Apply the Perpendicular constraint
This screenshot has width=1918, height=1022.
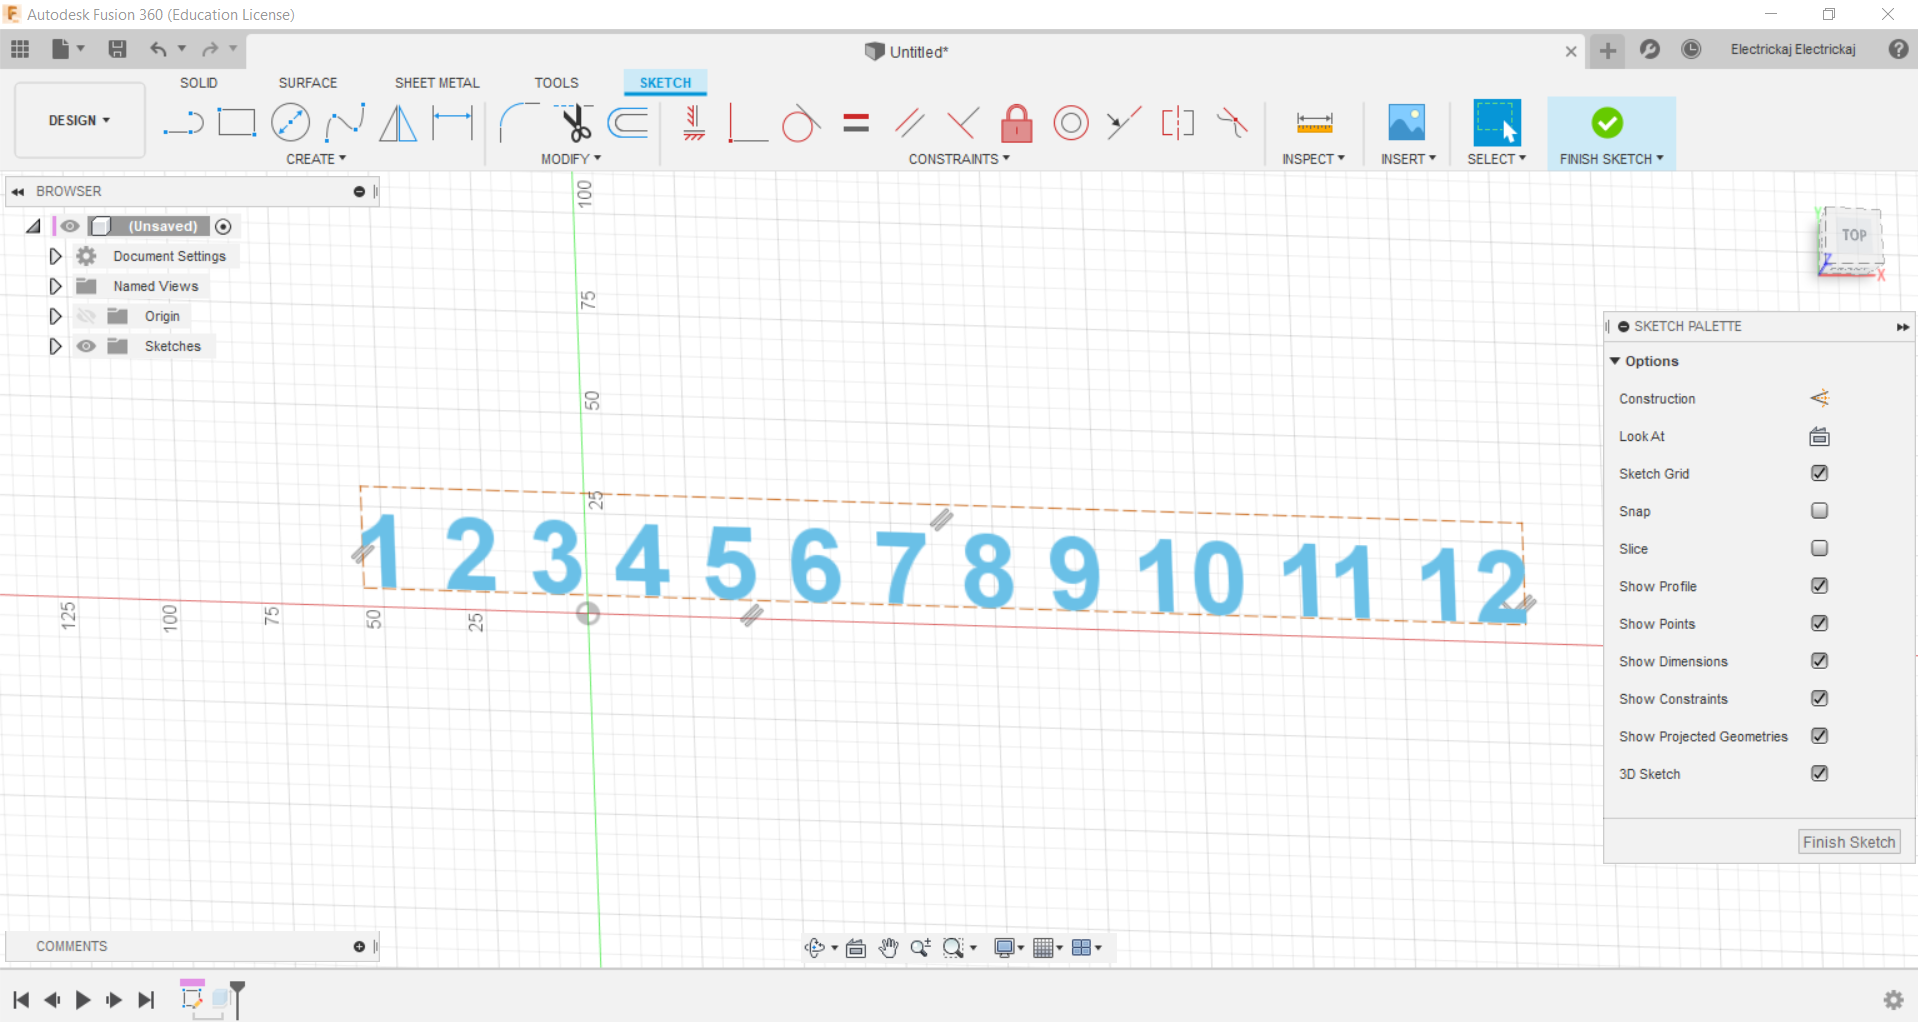point(962,123)
